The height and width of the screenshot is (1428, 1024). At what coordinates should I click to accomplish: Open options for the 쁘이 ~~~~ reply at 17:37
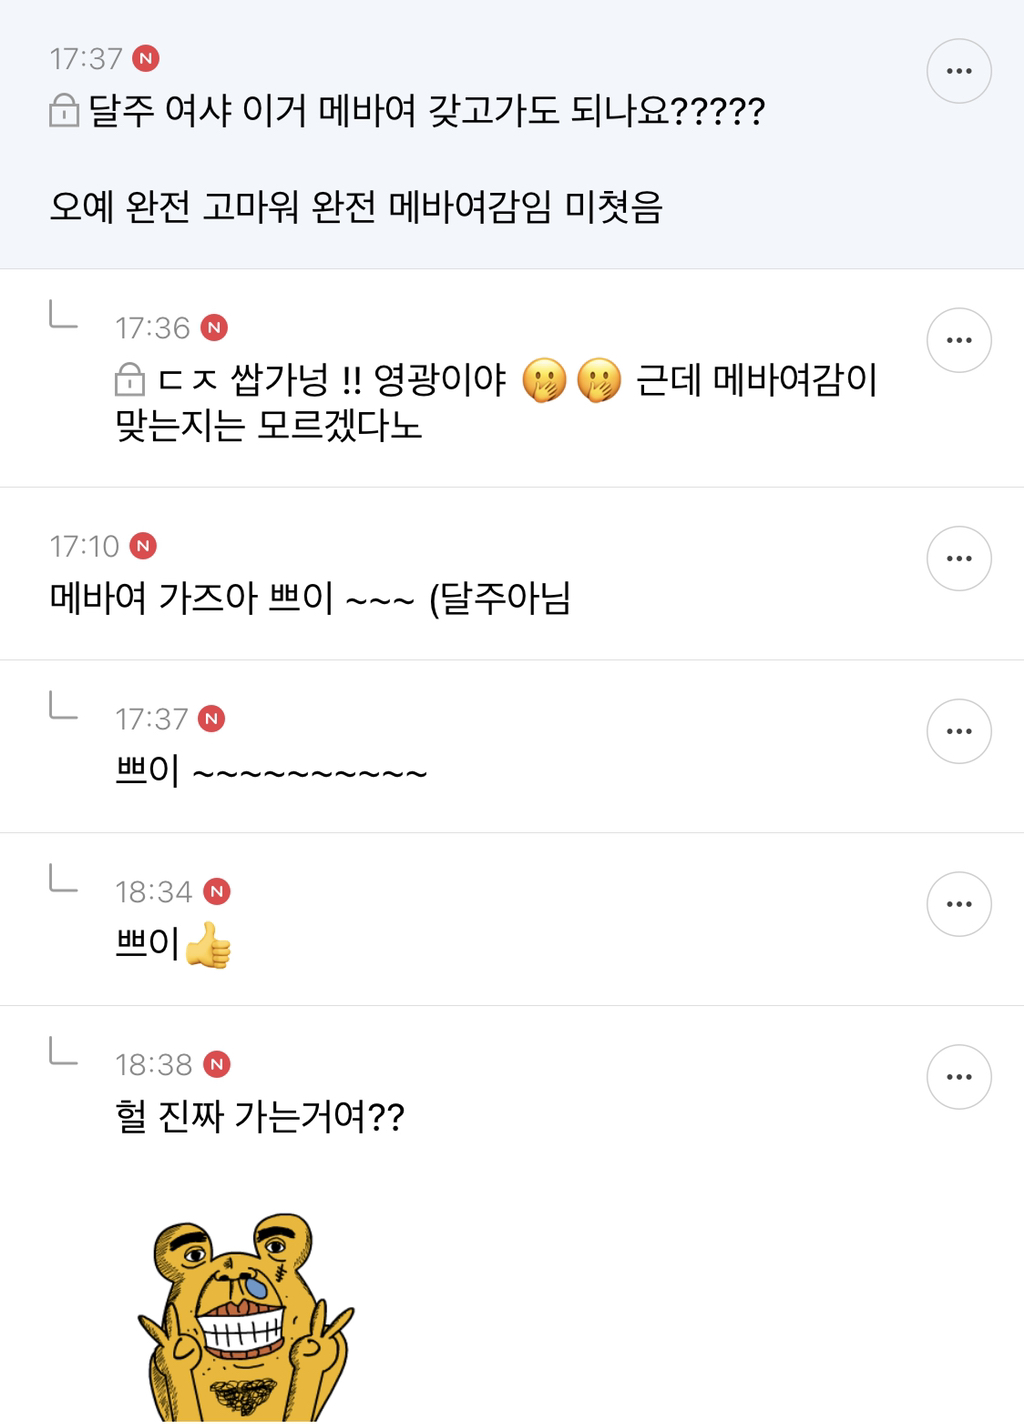click(x=958, y=731)
